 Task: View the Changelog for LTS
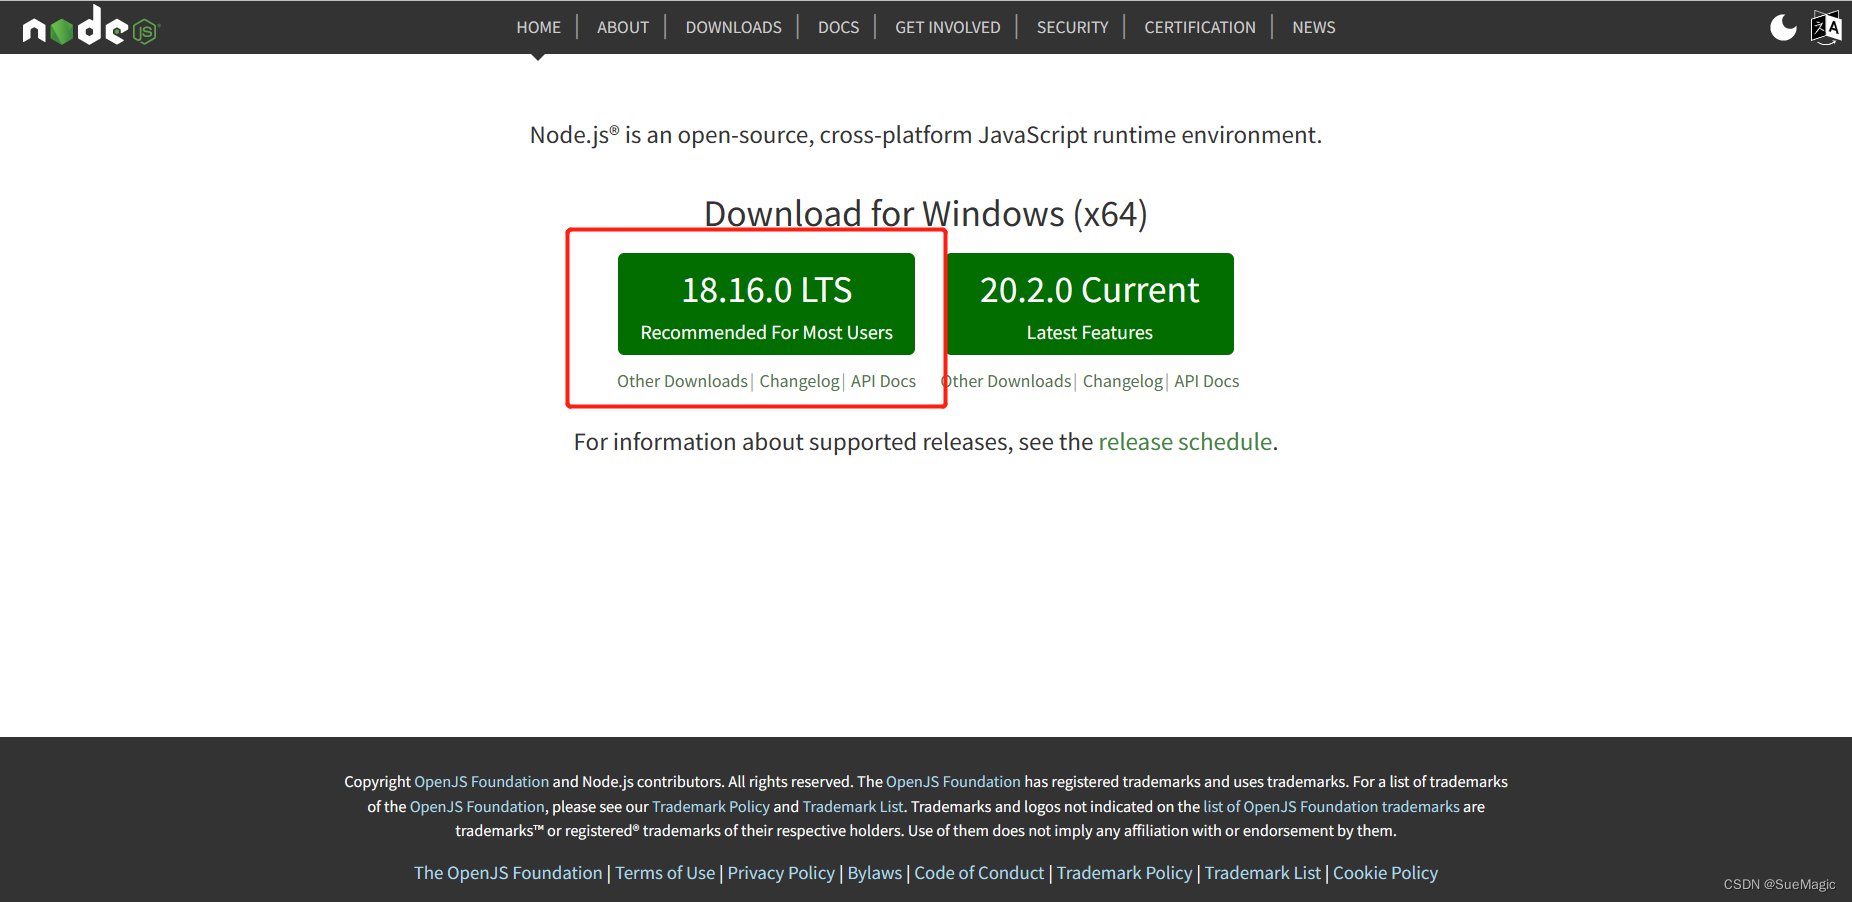pyautogui.click(x=799, y=381)
